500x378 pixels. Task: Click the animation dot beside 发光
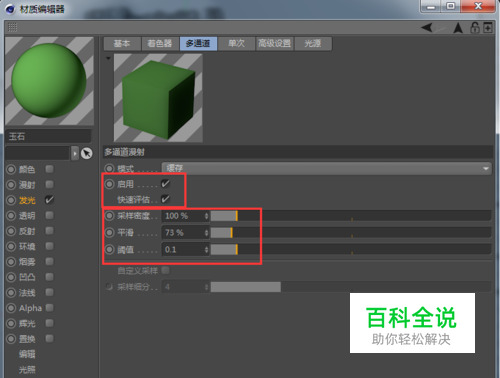tap(11, 200)
